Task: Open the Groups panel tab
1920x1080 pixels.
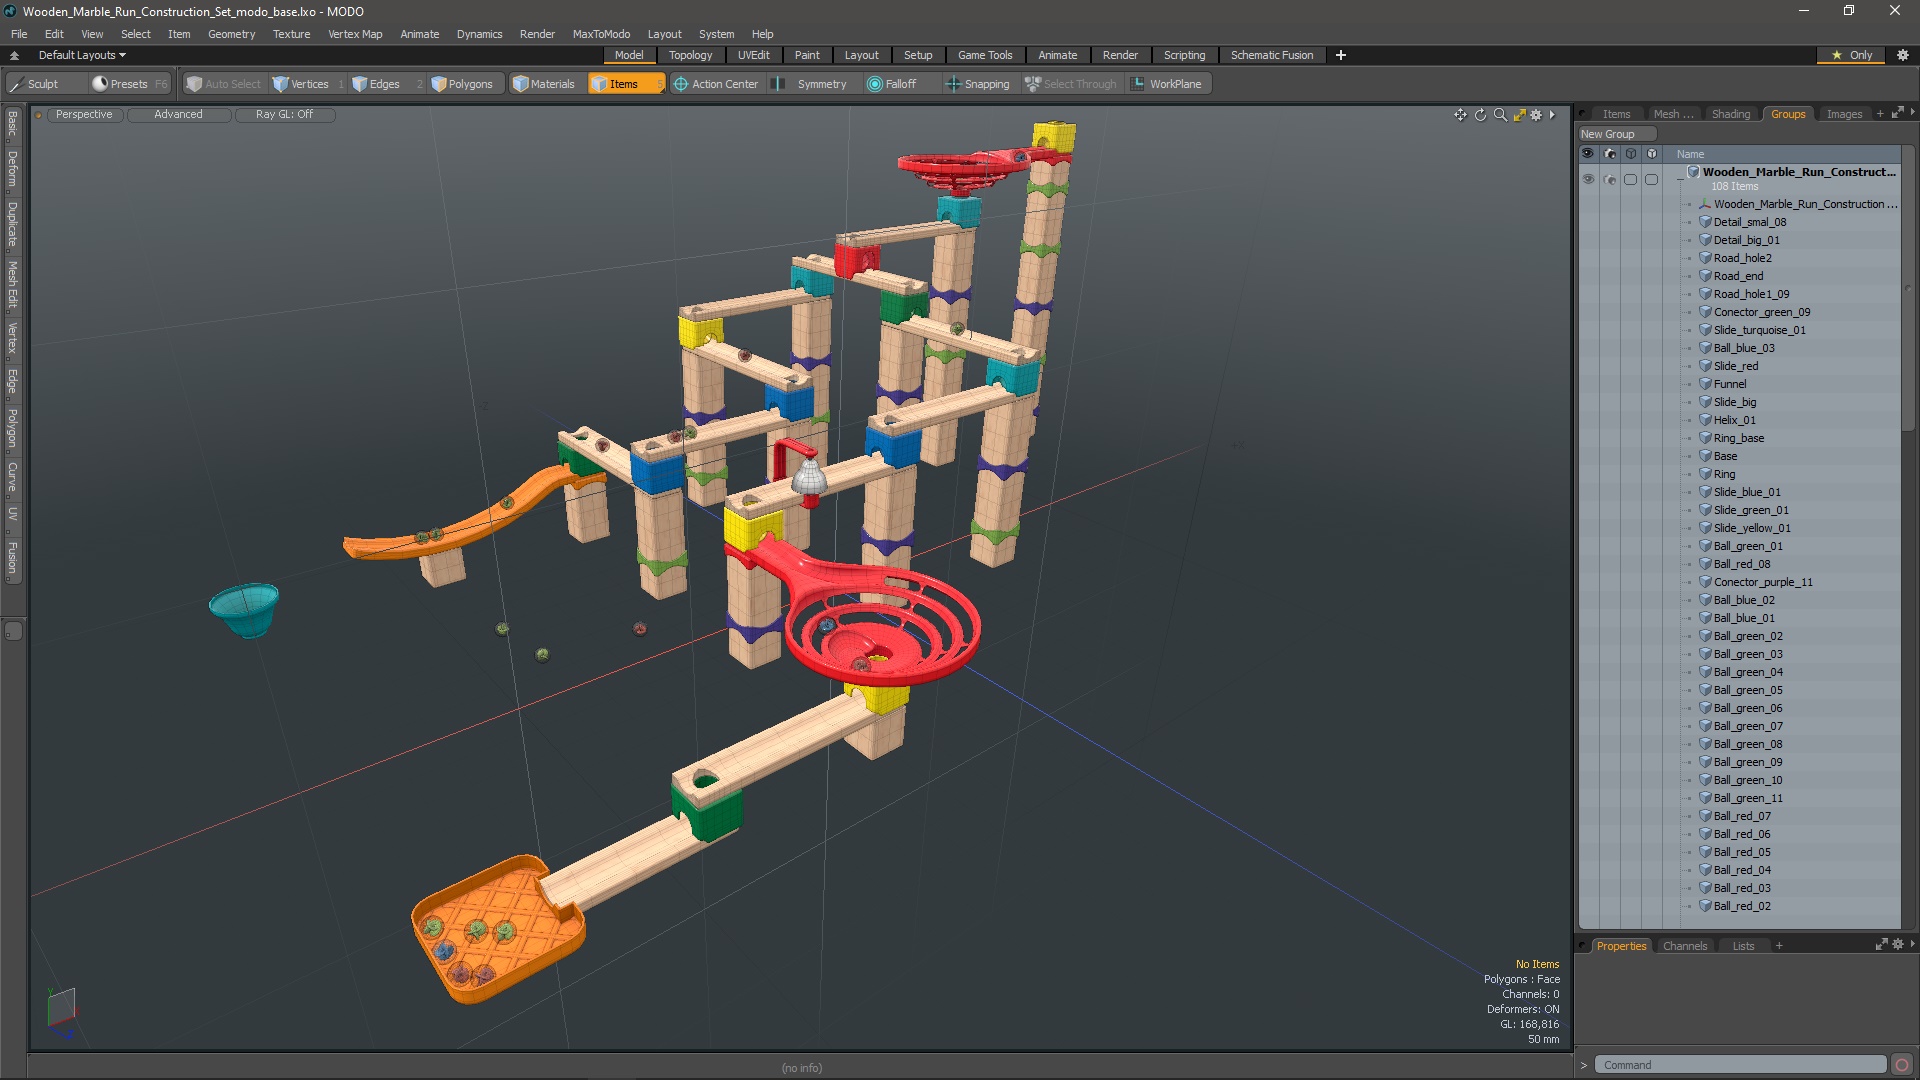Action: point(1788,112)
